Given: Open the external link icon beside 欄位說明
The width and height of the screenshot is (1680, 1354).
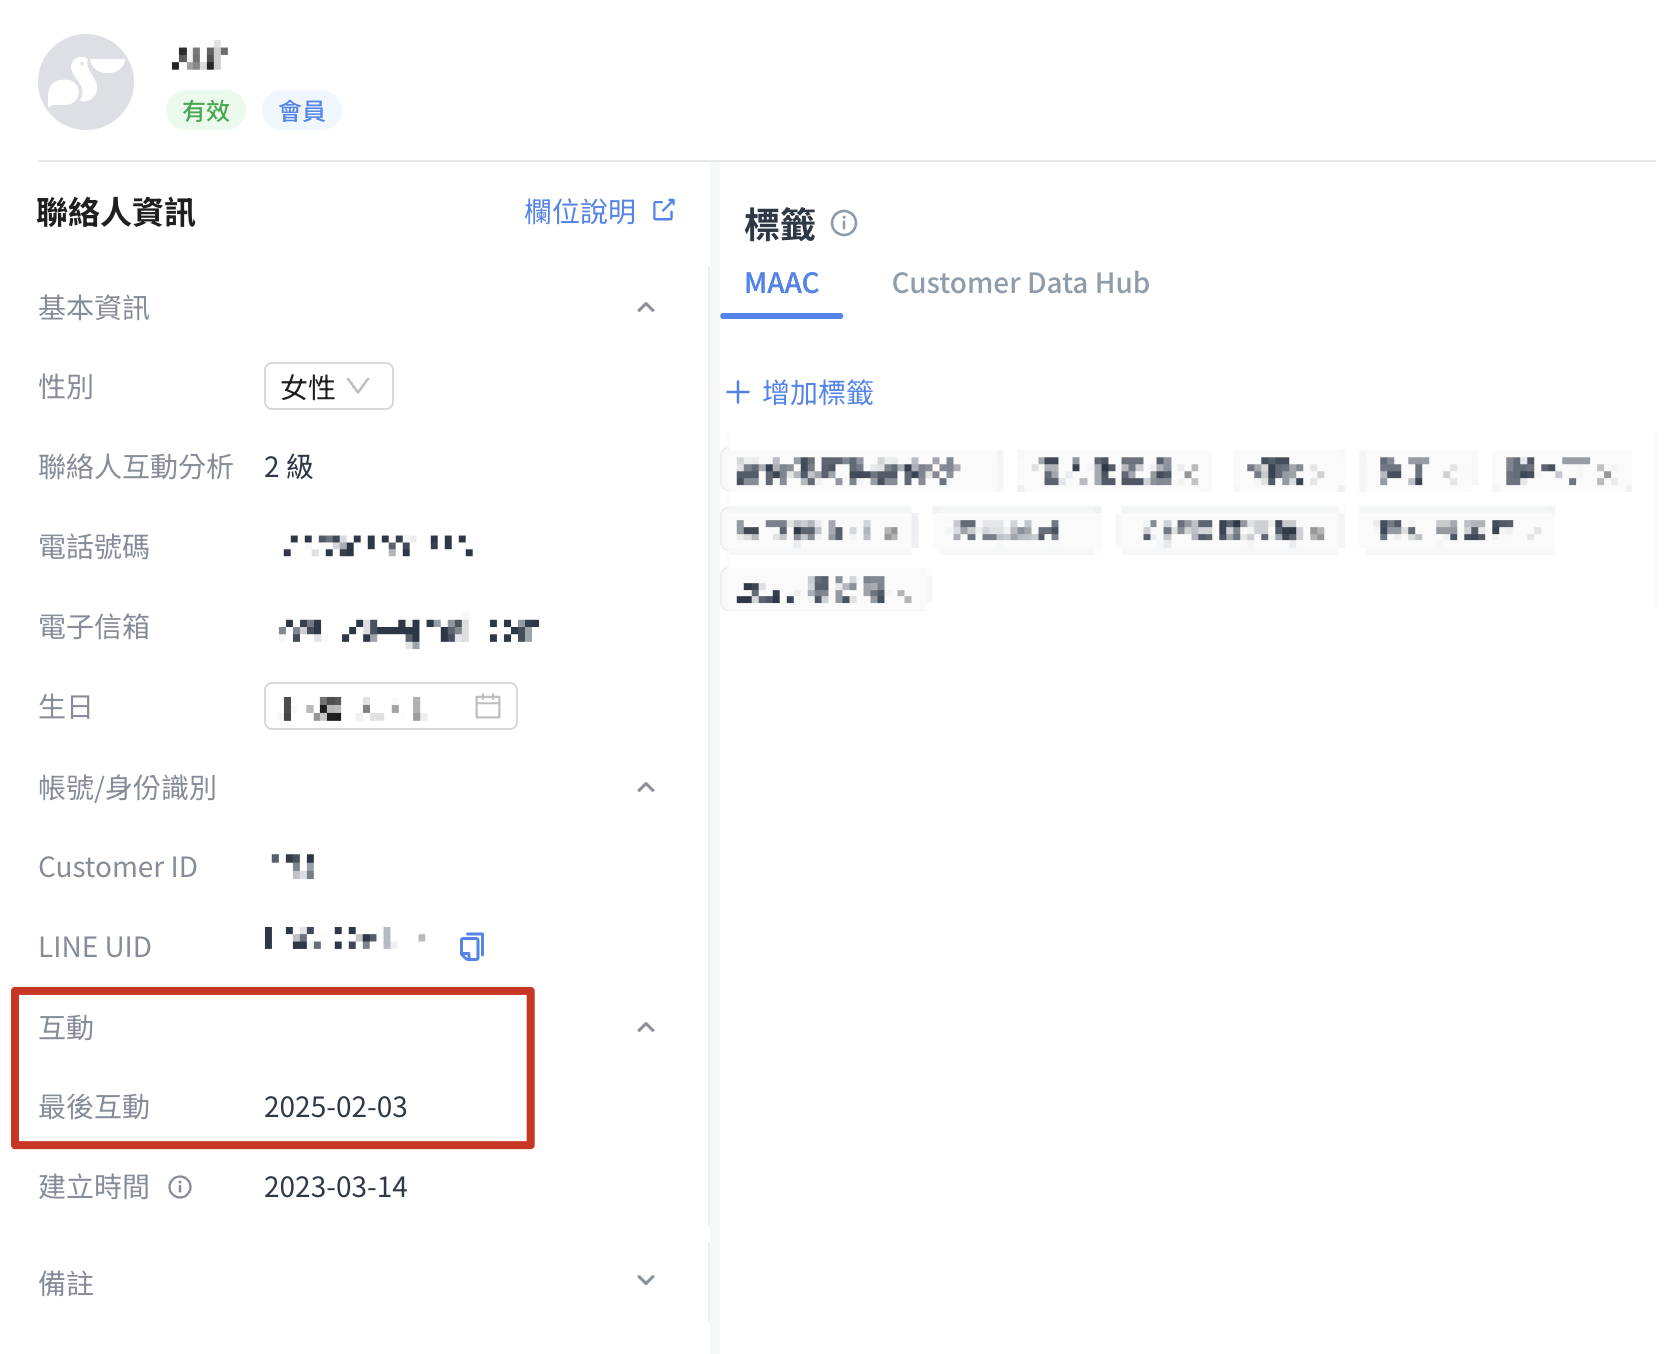Looking at the screenshot, I should point(663,210).
